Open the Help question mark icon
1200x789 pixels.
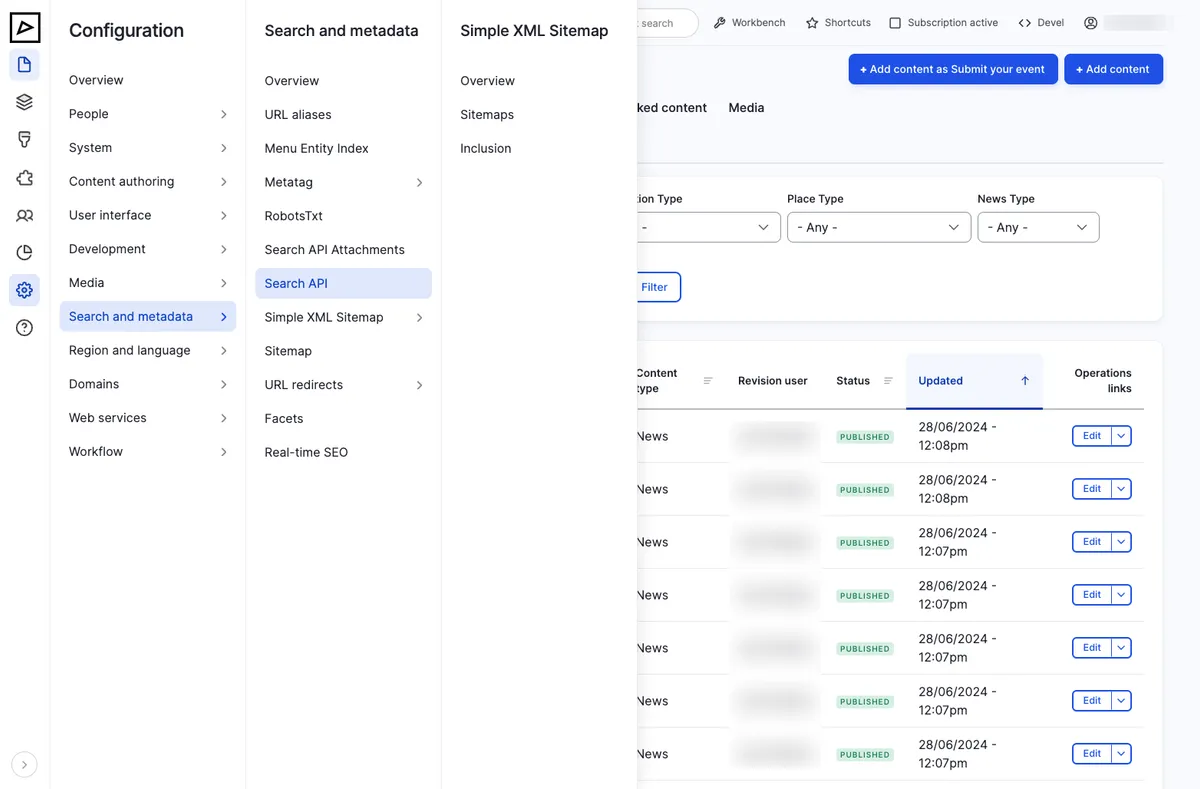[x=25, y=327]
